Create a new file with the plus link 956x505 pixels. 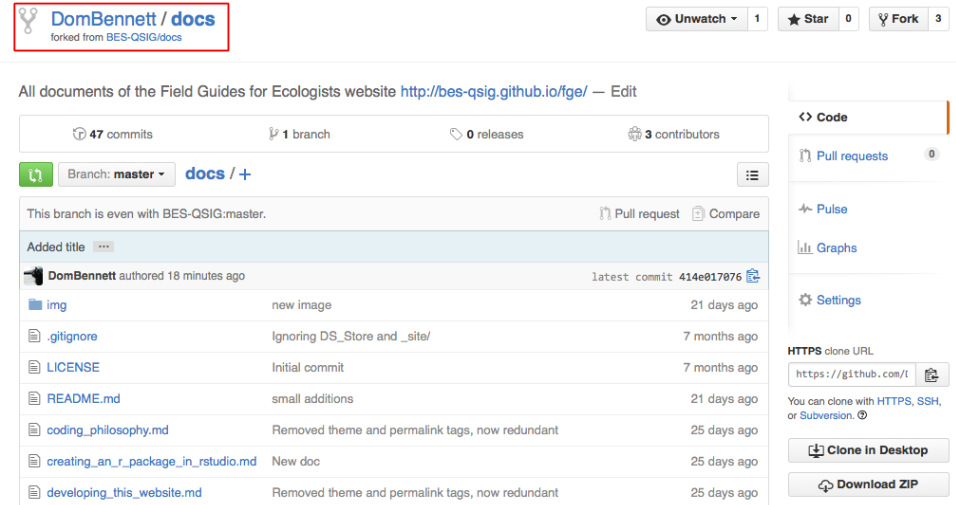(245, 174)
